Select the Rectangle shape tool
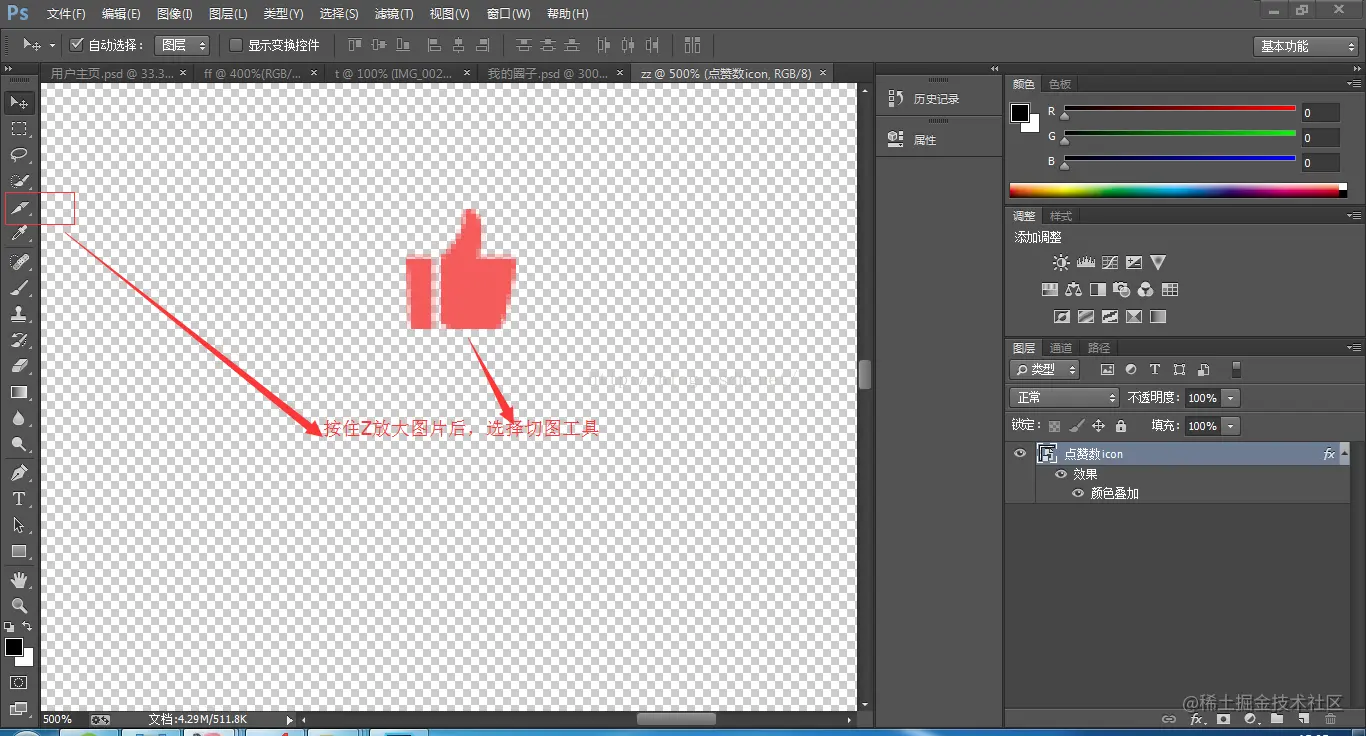The width and height of the screenshot is (1366, 736). 19,551
